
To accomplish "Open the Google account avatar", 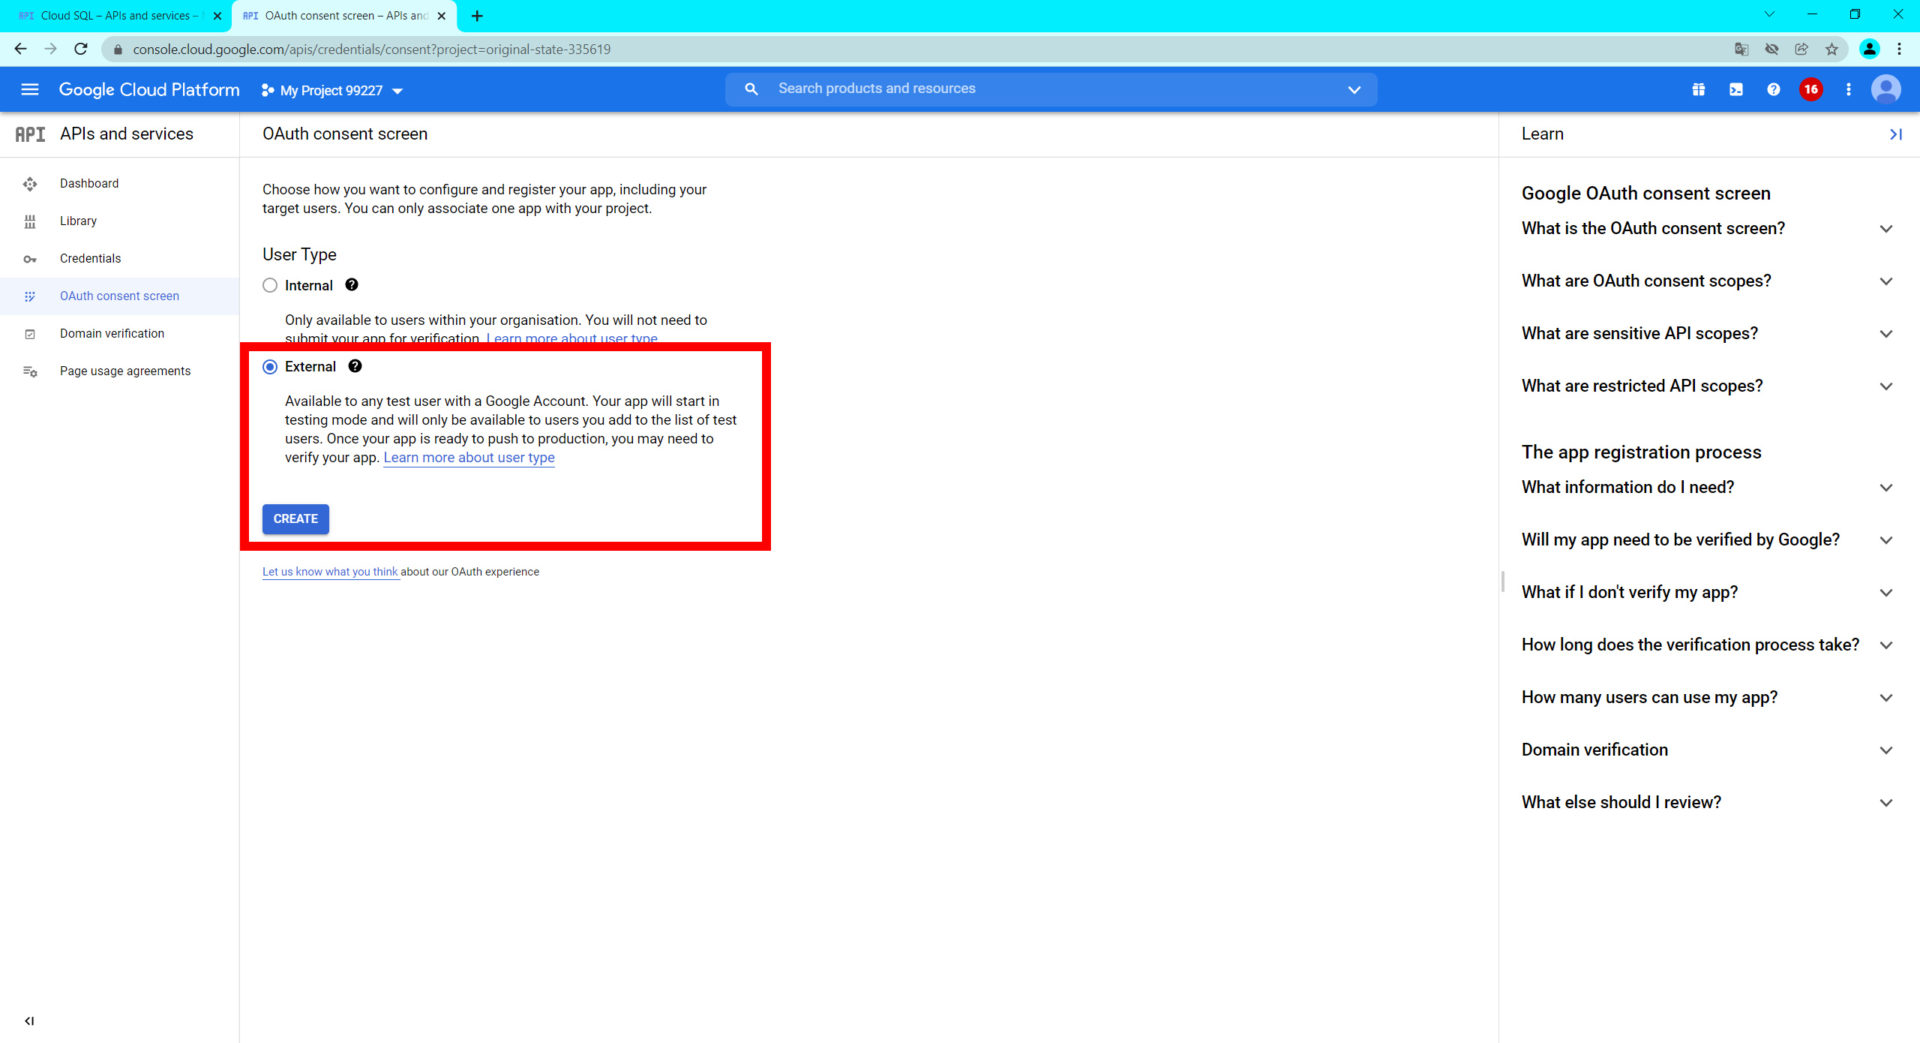I will coord(1886,89).
